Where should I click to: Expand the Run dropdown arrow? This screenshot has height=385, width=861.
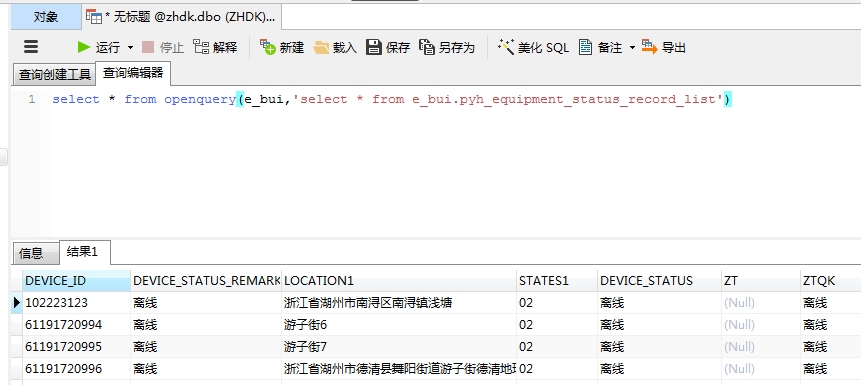[130, 48]
